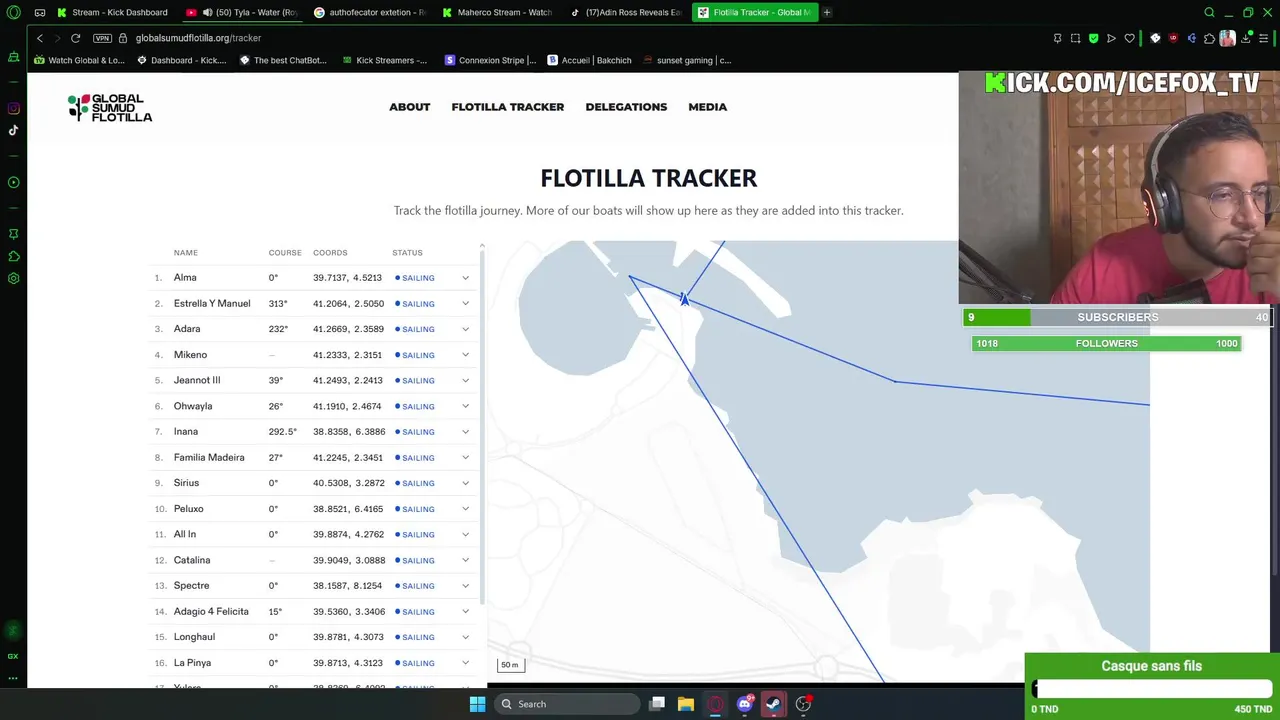Click the address bar URL field
This screenshot has height=720, width=1280.
(x=198, y=38)
